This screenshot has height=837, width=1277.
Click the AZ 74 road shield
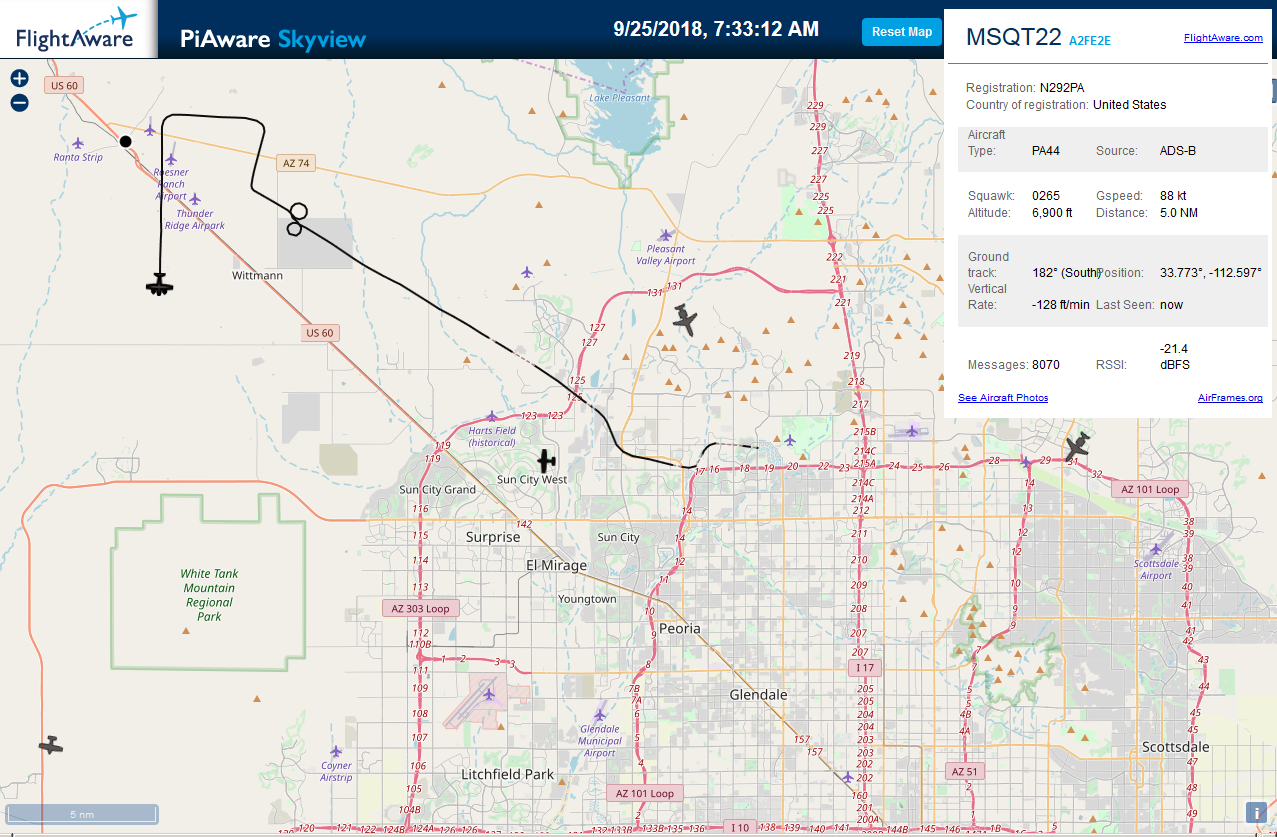click(296, 162)
